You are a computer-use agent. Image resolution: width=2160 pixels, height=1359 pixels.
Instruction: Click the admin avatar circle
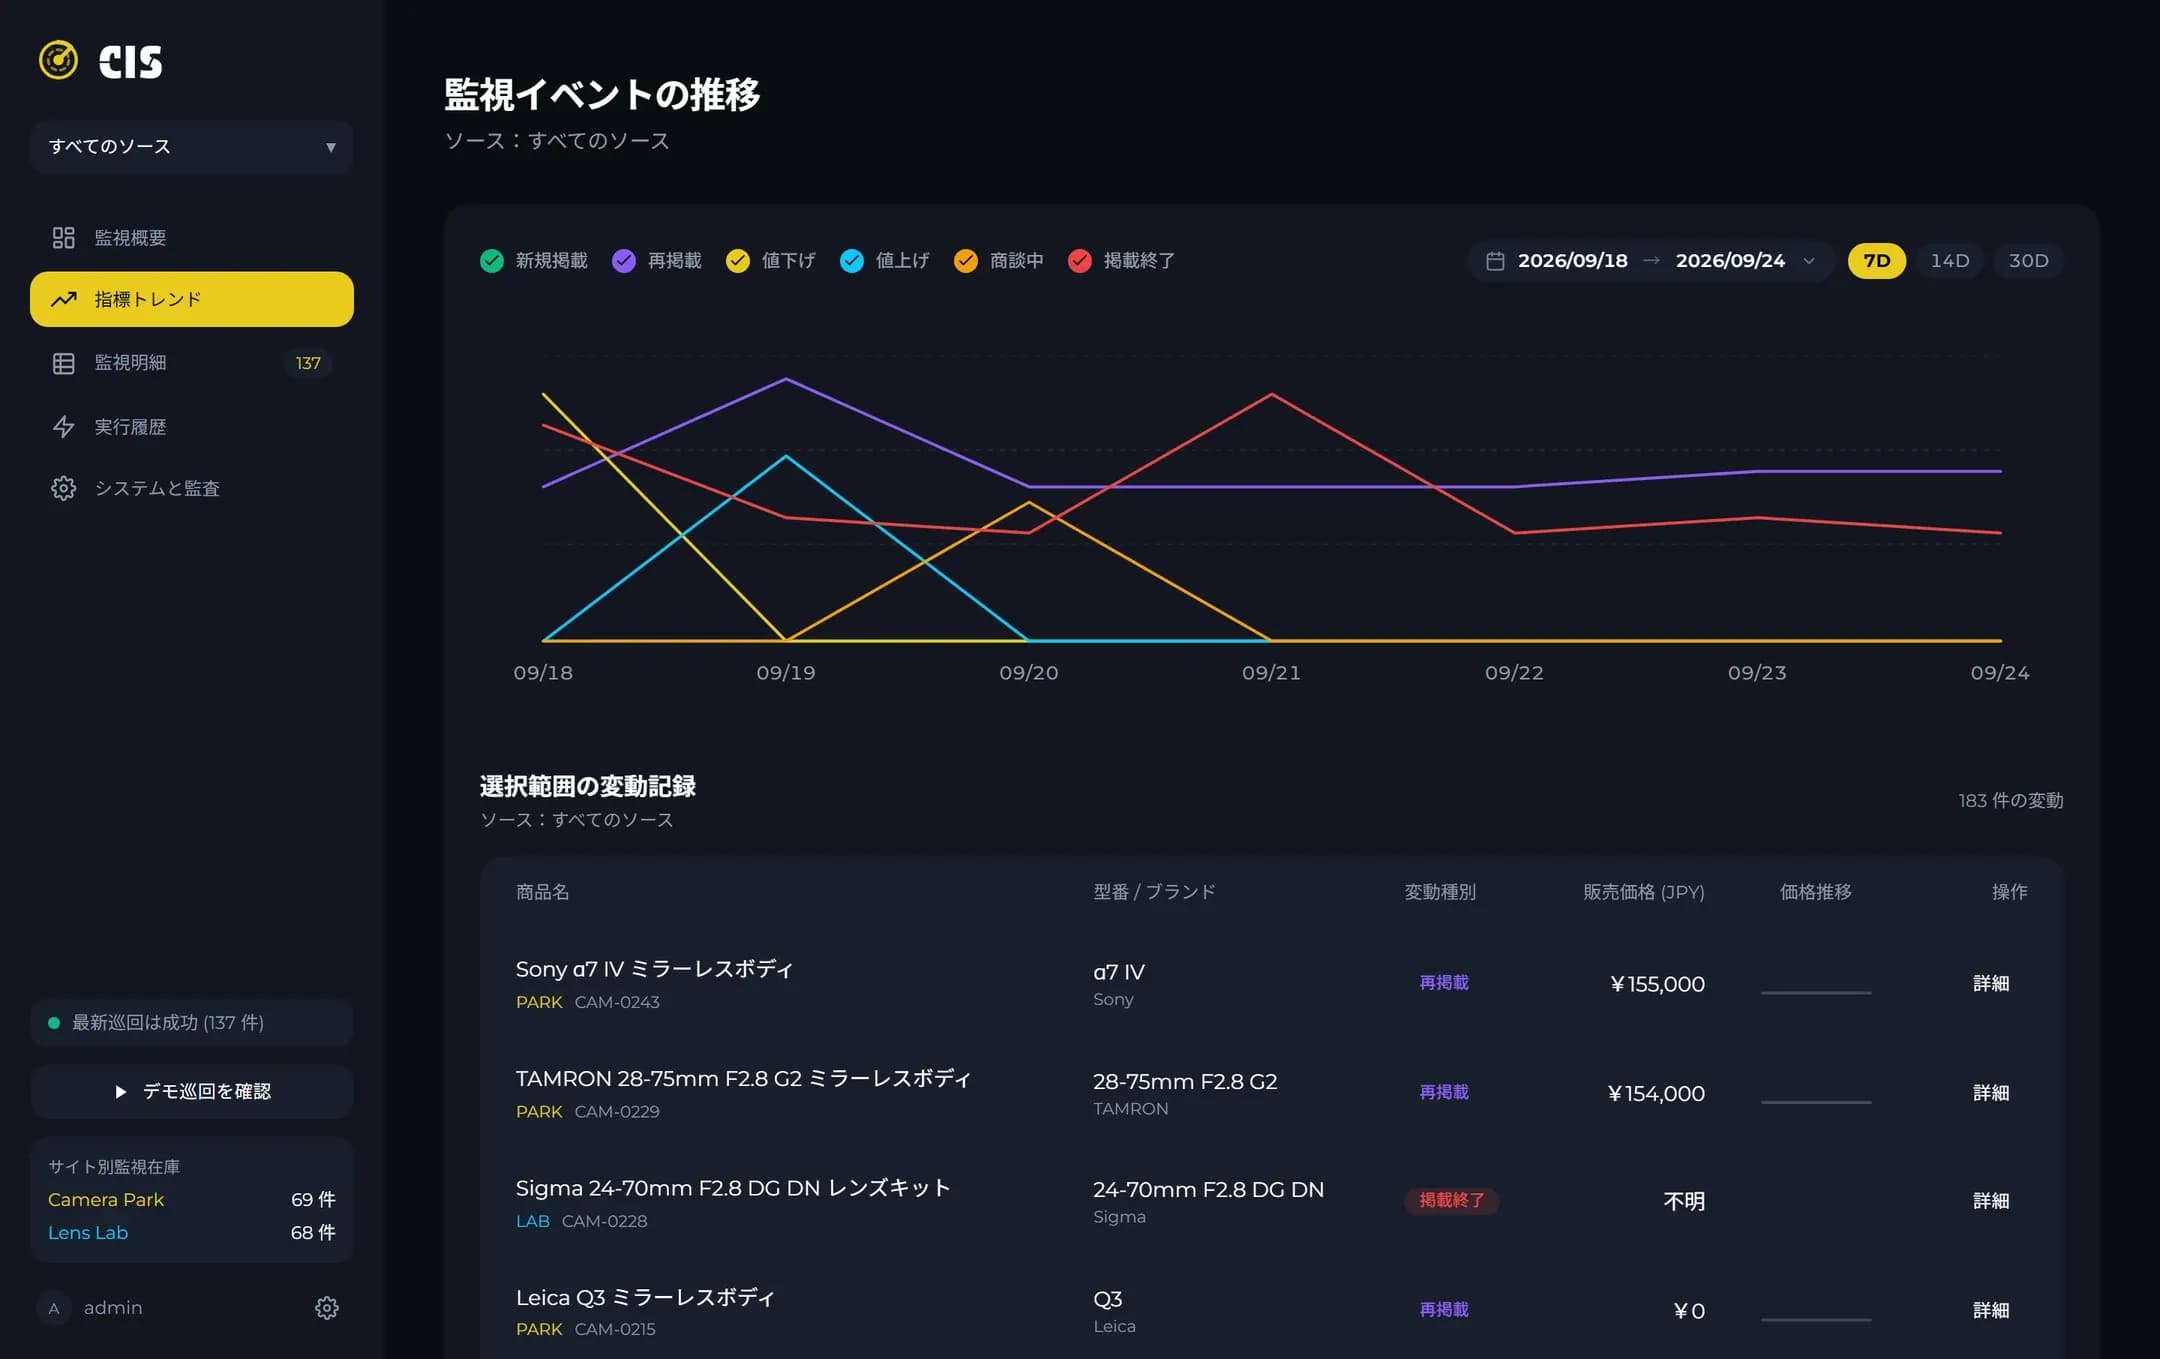[53, 1308]
